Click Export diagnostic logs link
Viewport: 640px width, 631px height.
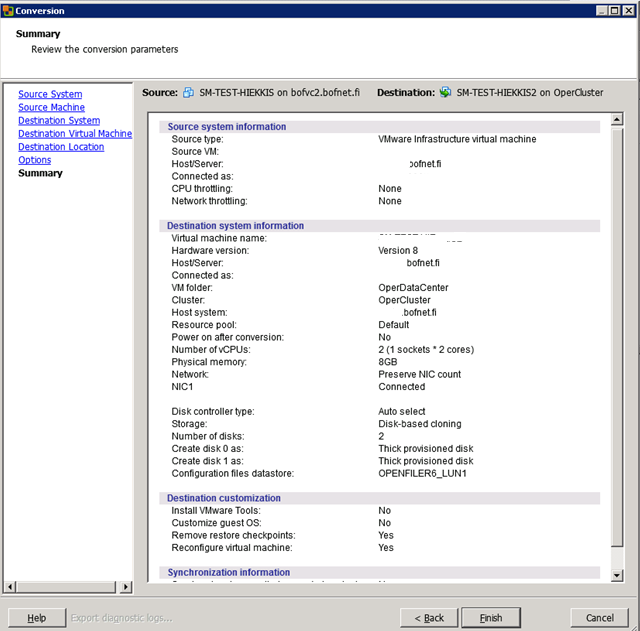tap(122, 618)
